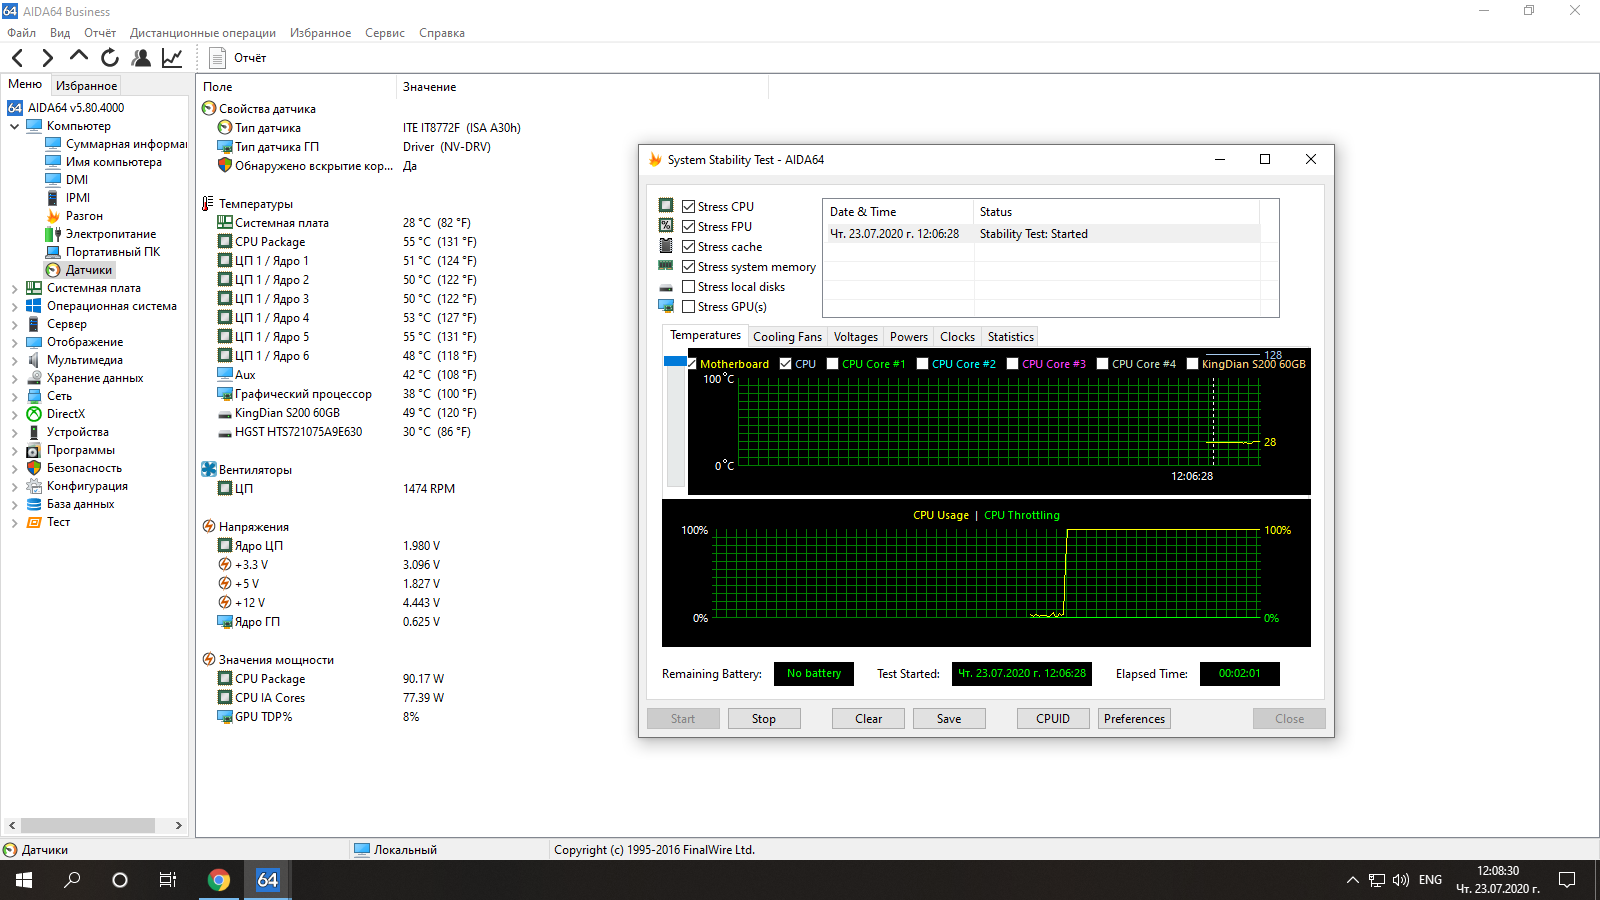Switch to the Избранное panel tab

coord(86,86)
